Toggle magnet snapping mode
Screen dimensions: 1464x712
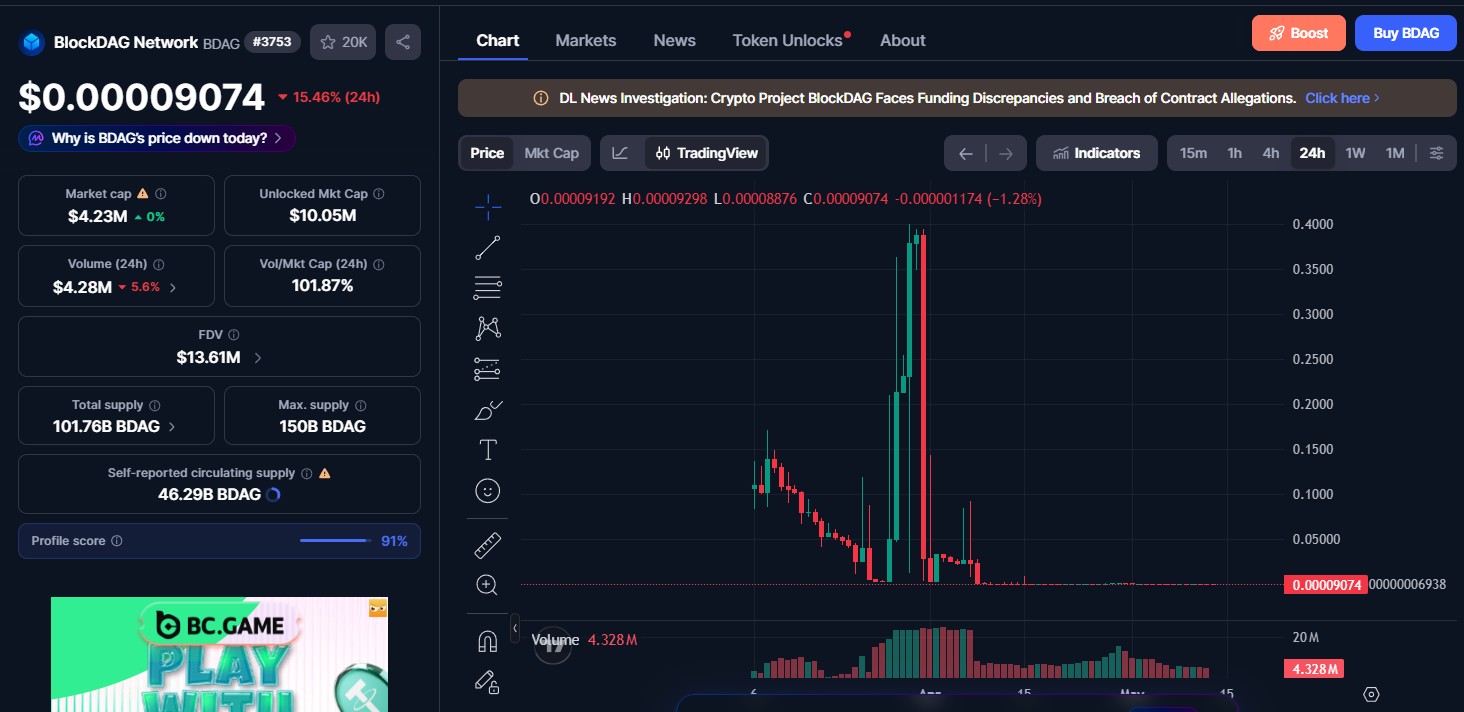tap(488, 641)
